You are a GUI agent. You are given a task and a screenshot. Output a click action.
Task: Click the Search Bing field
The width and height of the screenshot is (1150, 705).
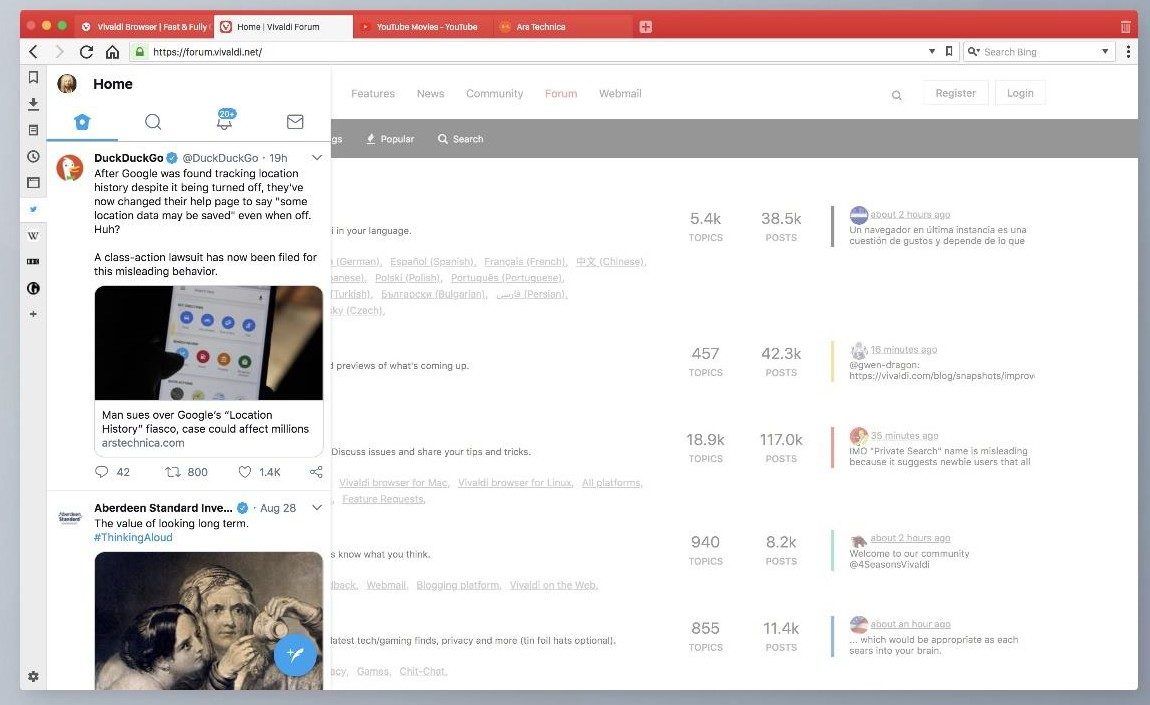[x=1040, y=51]
